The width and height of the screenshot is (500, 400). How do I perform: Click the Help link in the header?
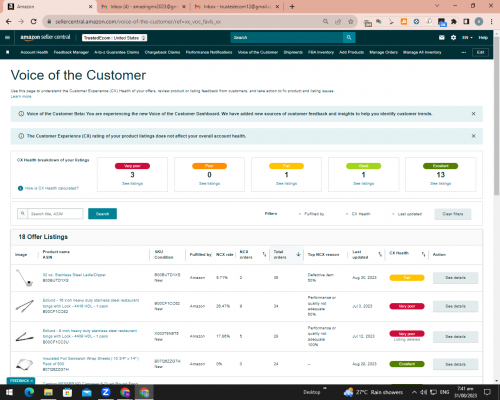(483, 38)
